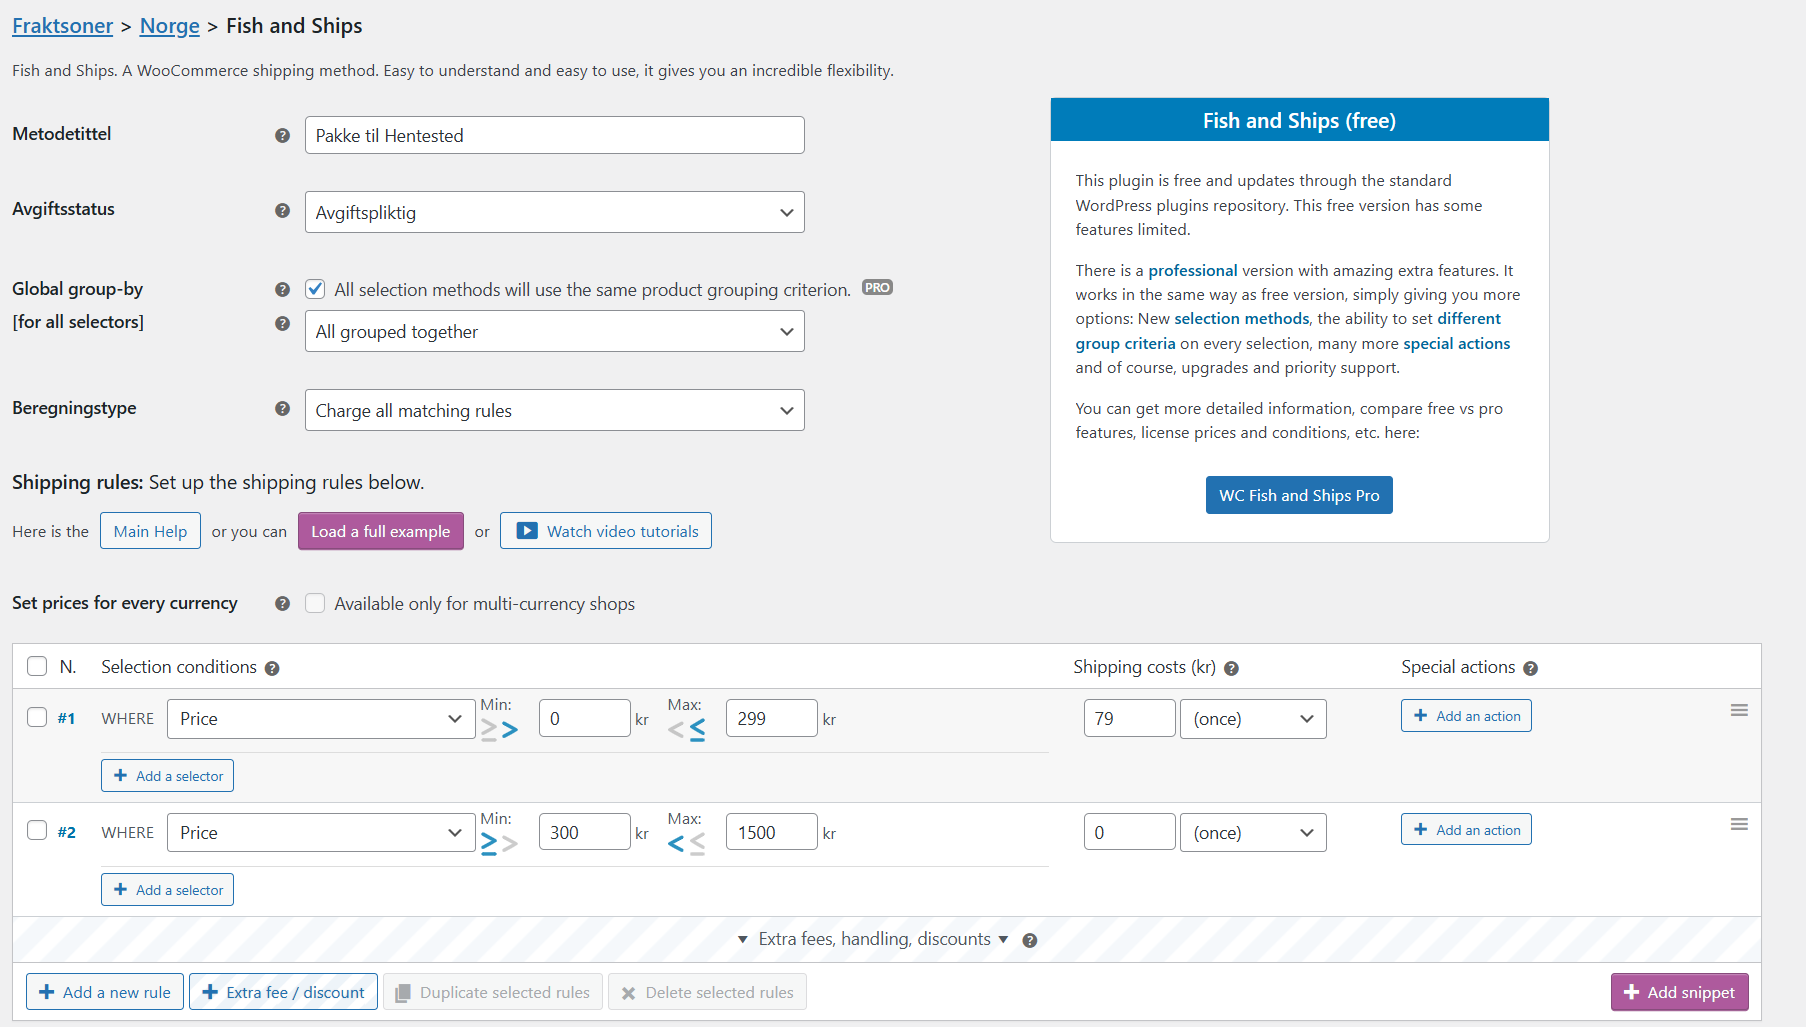Image resolution: width=1806 pixels, height=1027 pixels.
Task: Click the help icon beside Avgiftsstatus
Action: point(283,210)
